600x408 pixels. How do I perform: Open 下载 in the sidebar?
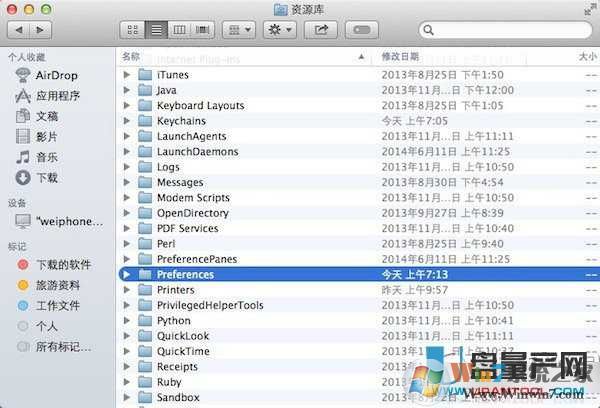[37, 178]
